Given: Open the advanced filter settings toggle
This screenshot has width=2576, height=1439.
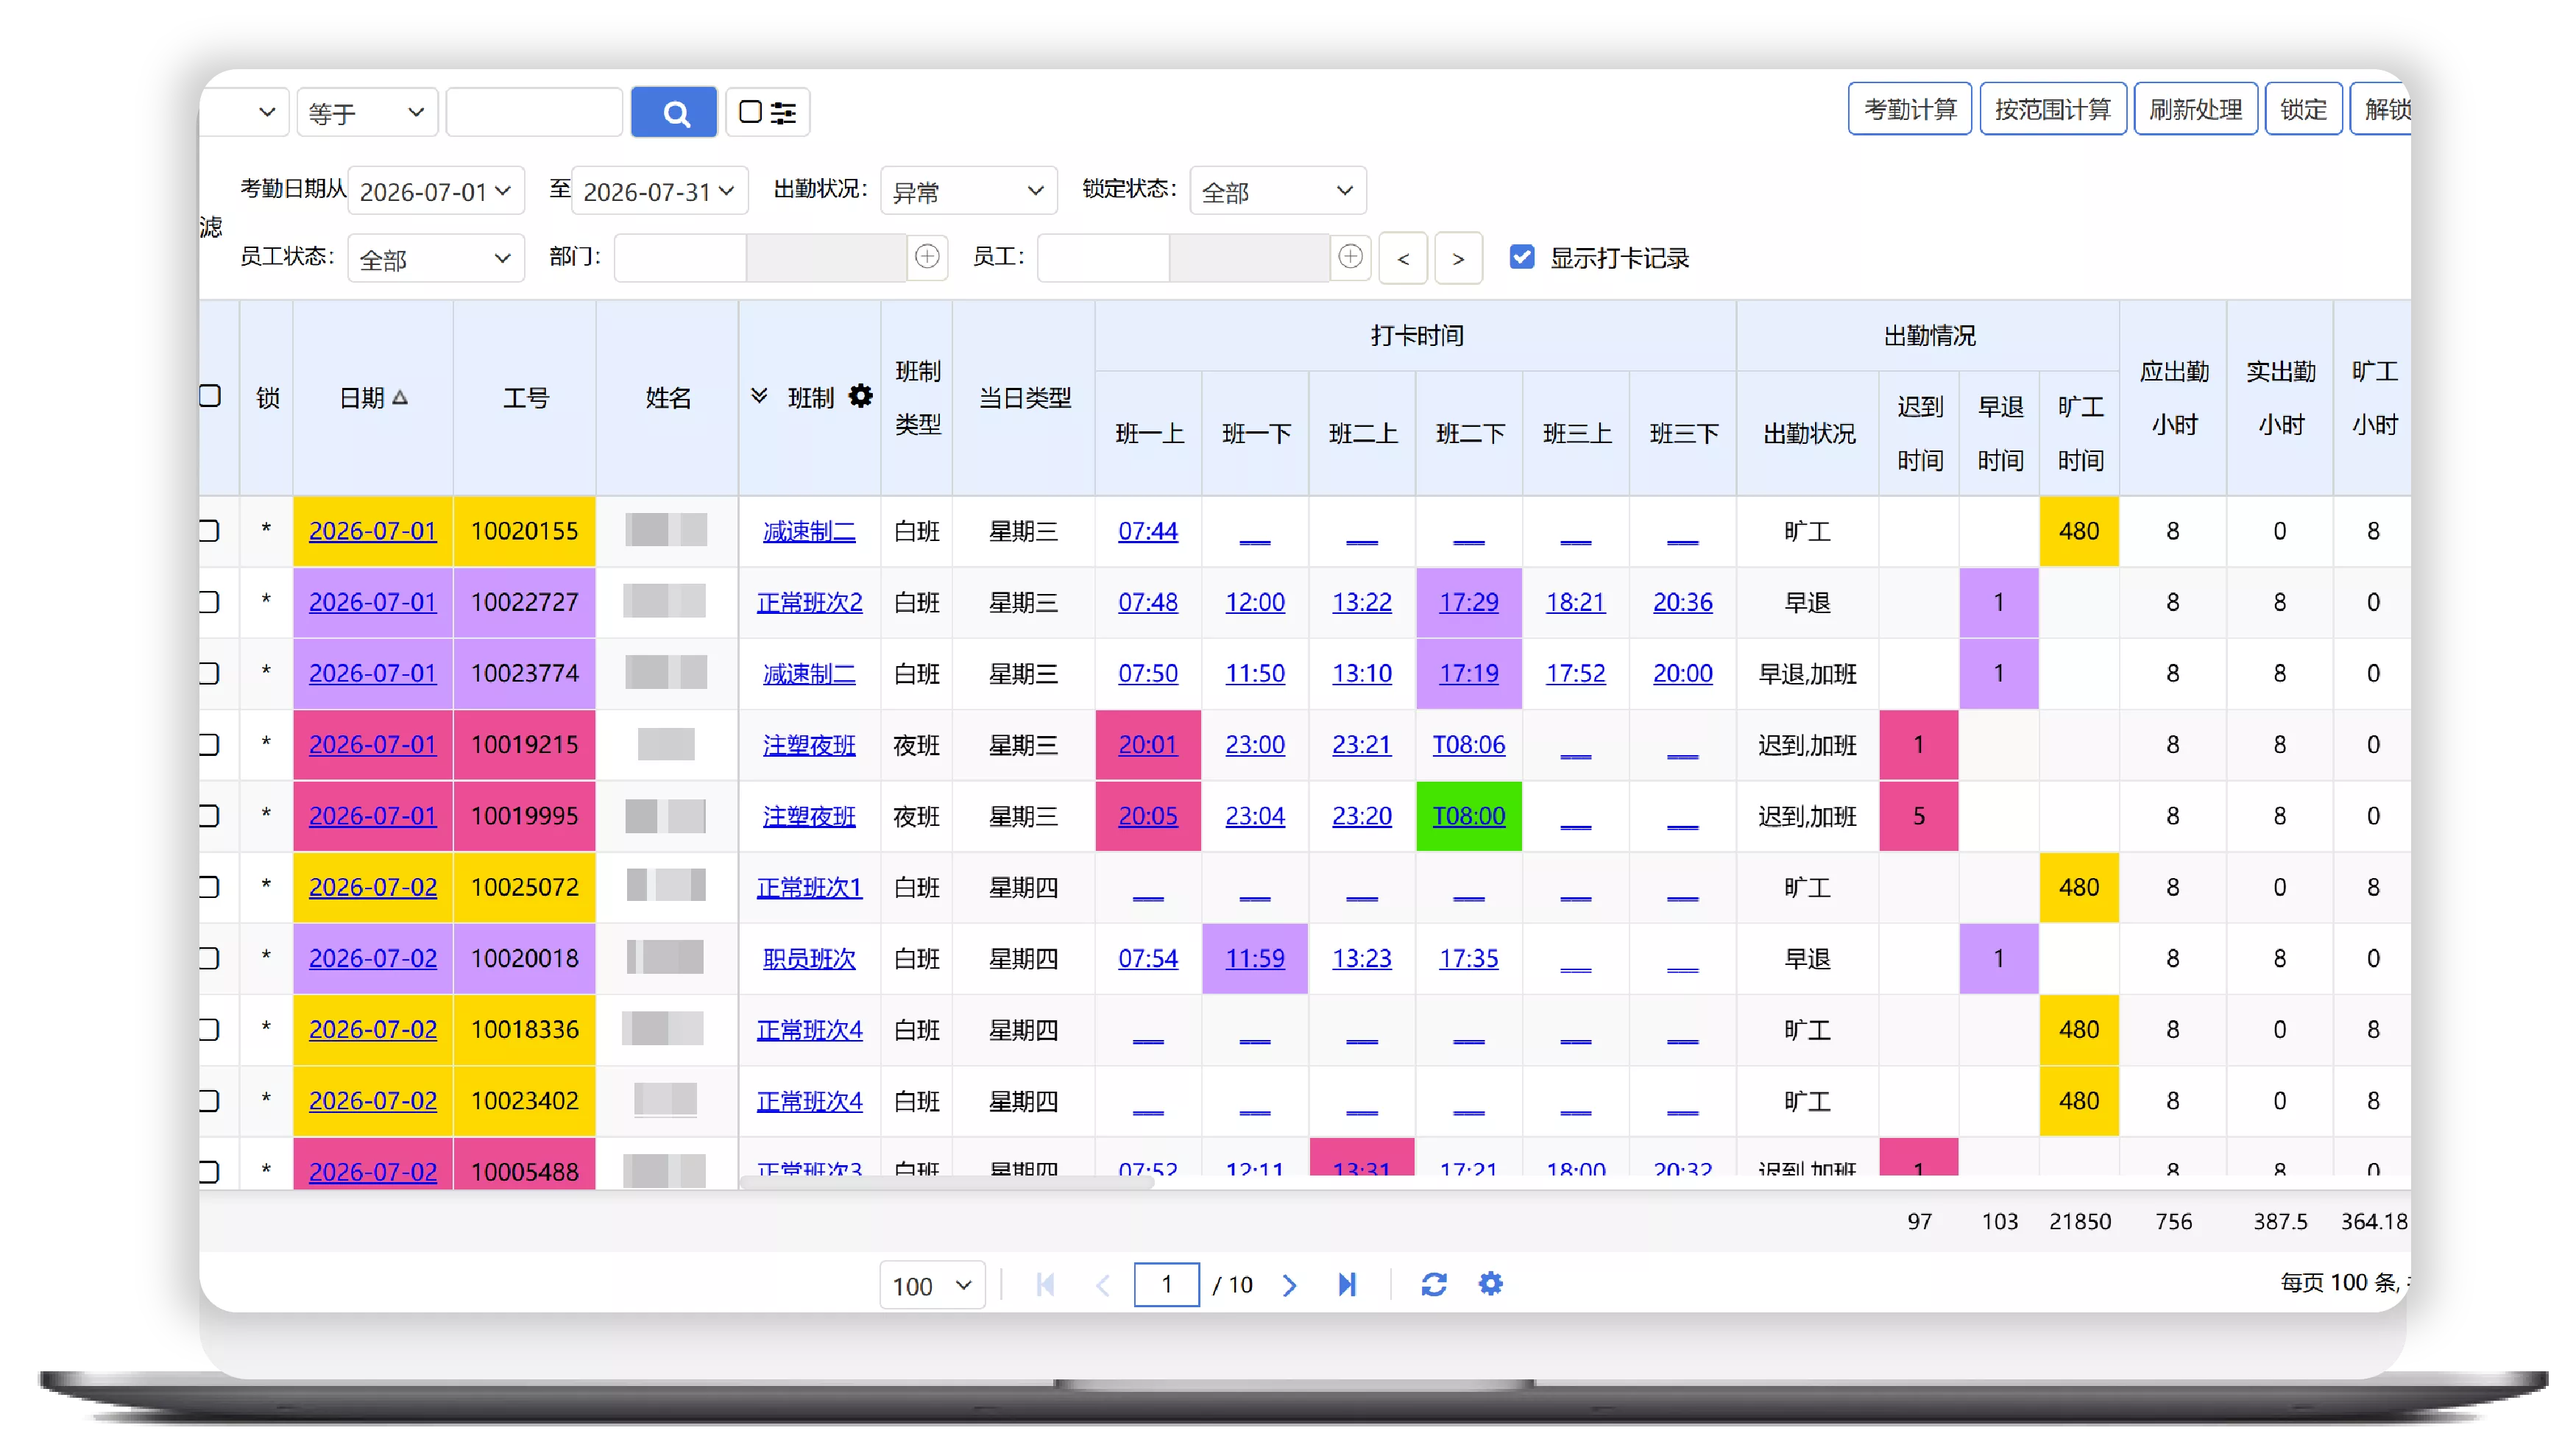Looking at the screenshot, I should (767, 112).
